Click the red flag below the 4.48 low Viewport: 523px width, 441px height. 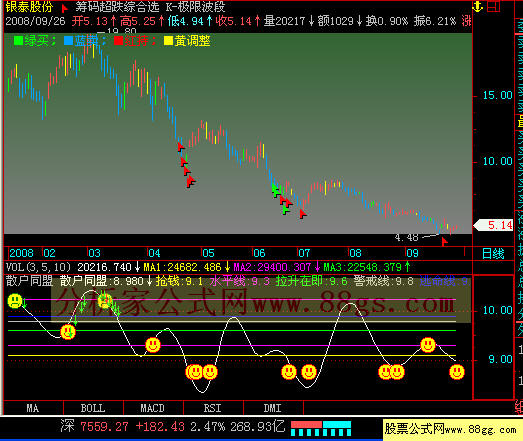coord(444,241)
